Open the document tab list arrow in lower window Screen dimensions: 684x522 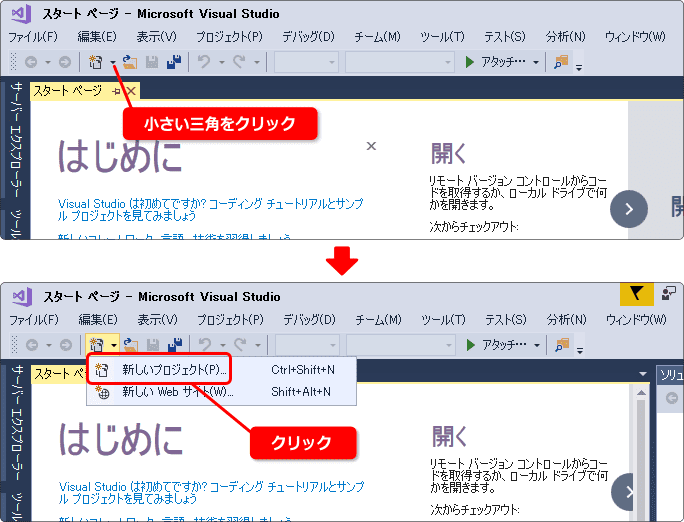coord(642,374)
